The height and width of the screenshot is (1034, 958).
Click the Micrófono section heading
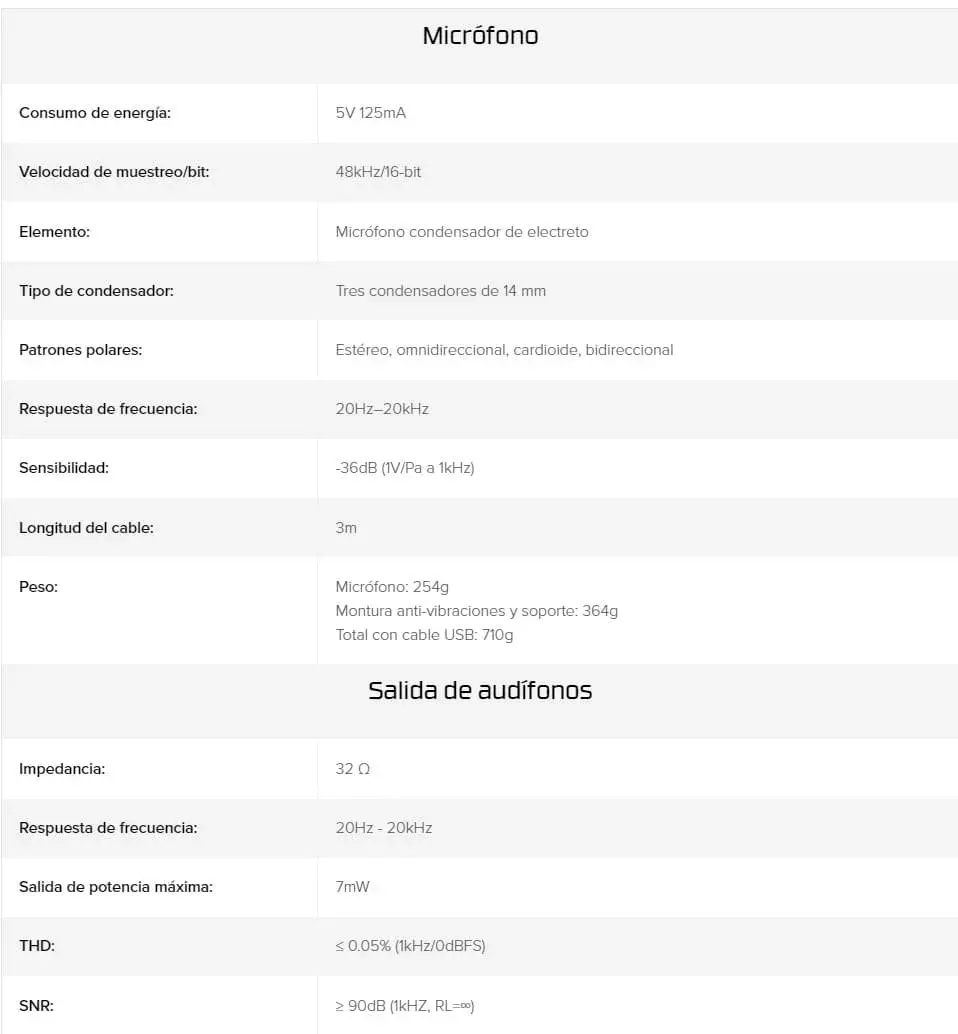(480, 36)
